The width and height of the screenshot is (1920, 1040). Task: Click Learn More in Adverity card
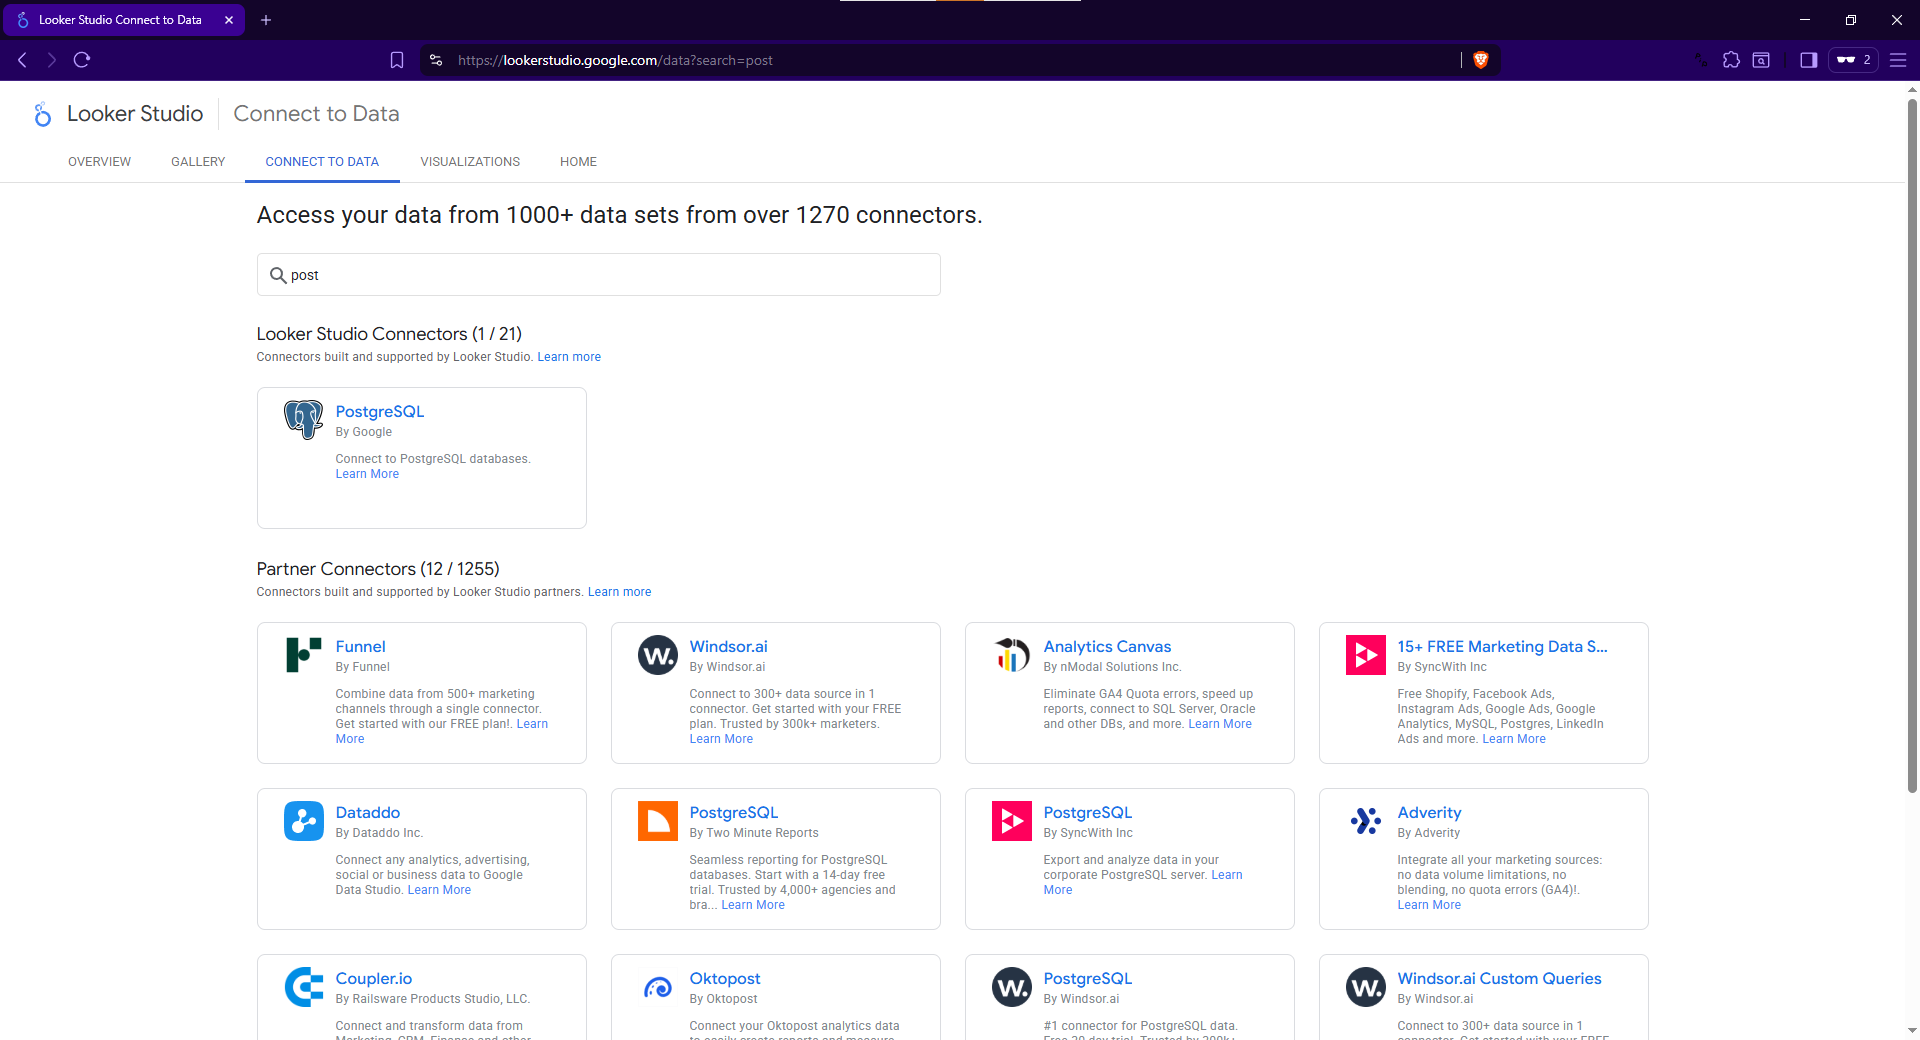pyautogui.click(x=1429, y=905)
